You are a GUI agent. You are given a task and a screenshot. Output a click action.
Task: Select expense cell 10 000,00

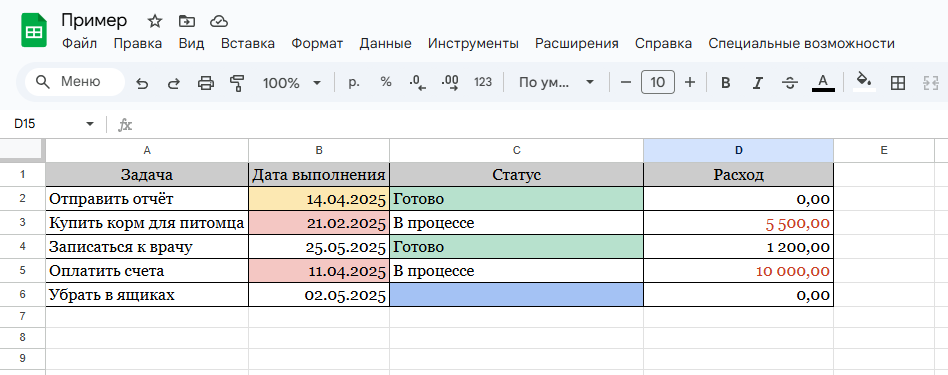tap(738, 271)
